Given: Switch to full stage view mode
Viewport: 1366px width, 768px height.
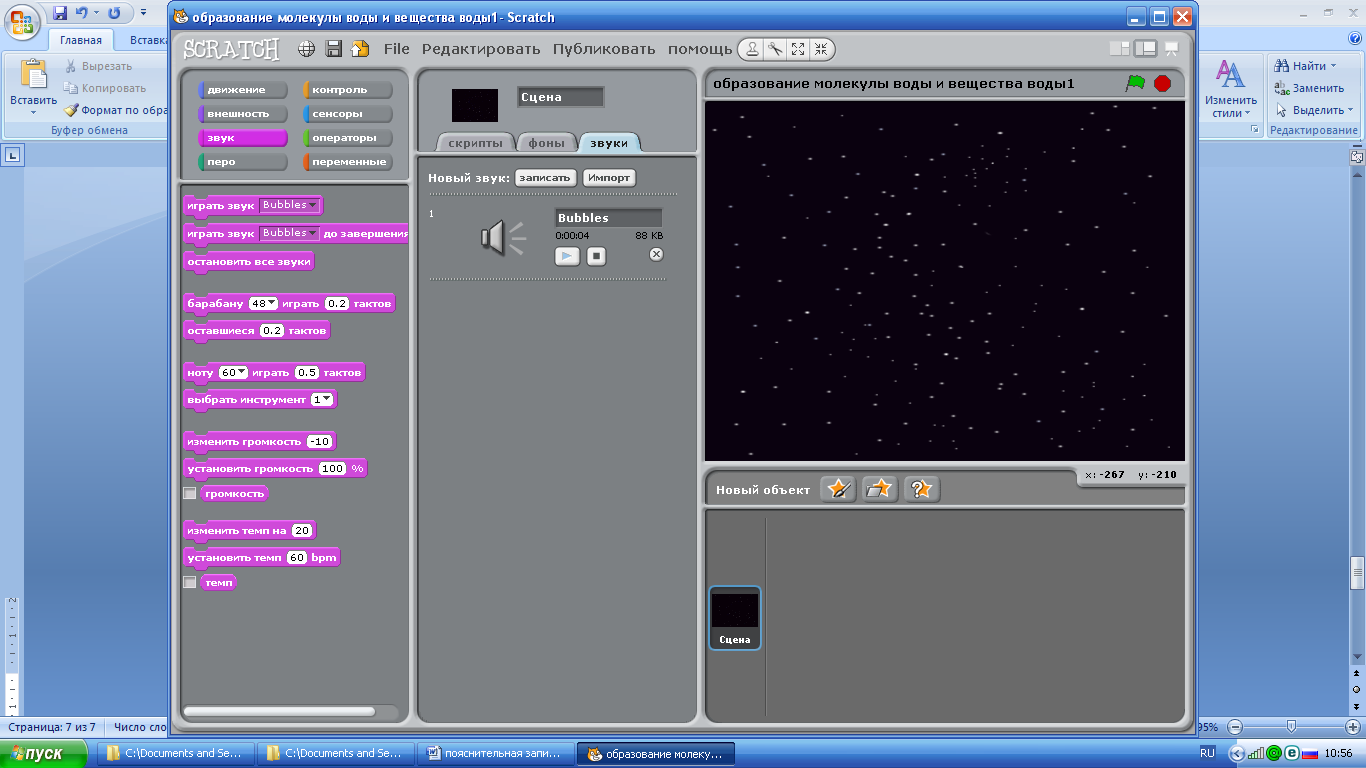Looking at the screenshot, I should 1146,48.
